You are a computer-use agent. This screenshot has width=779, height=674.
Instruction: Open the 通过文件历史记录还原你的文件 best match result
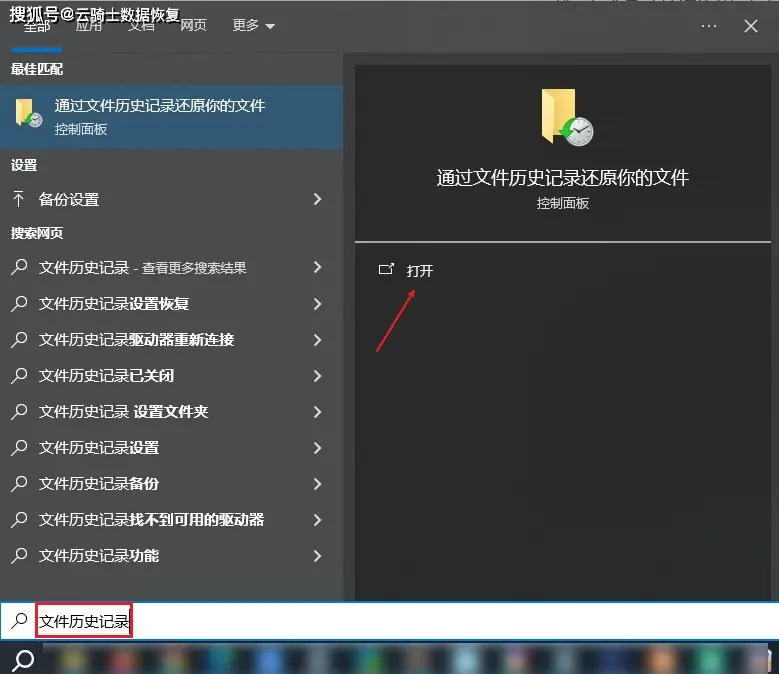point(171,117)
